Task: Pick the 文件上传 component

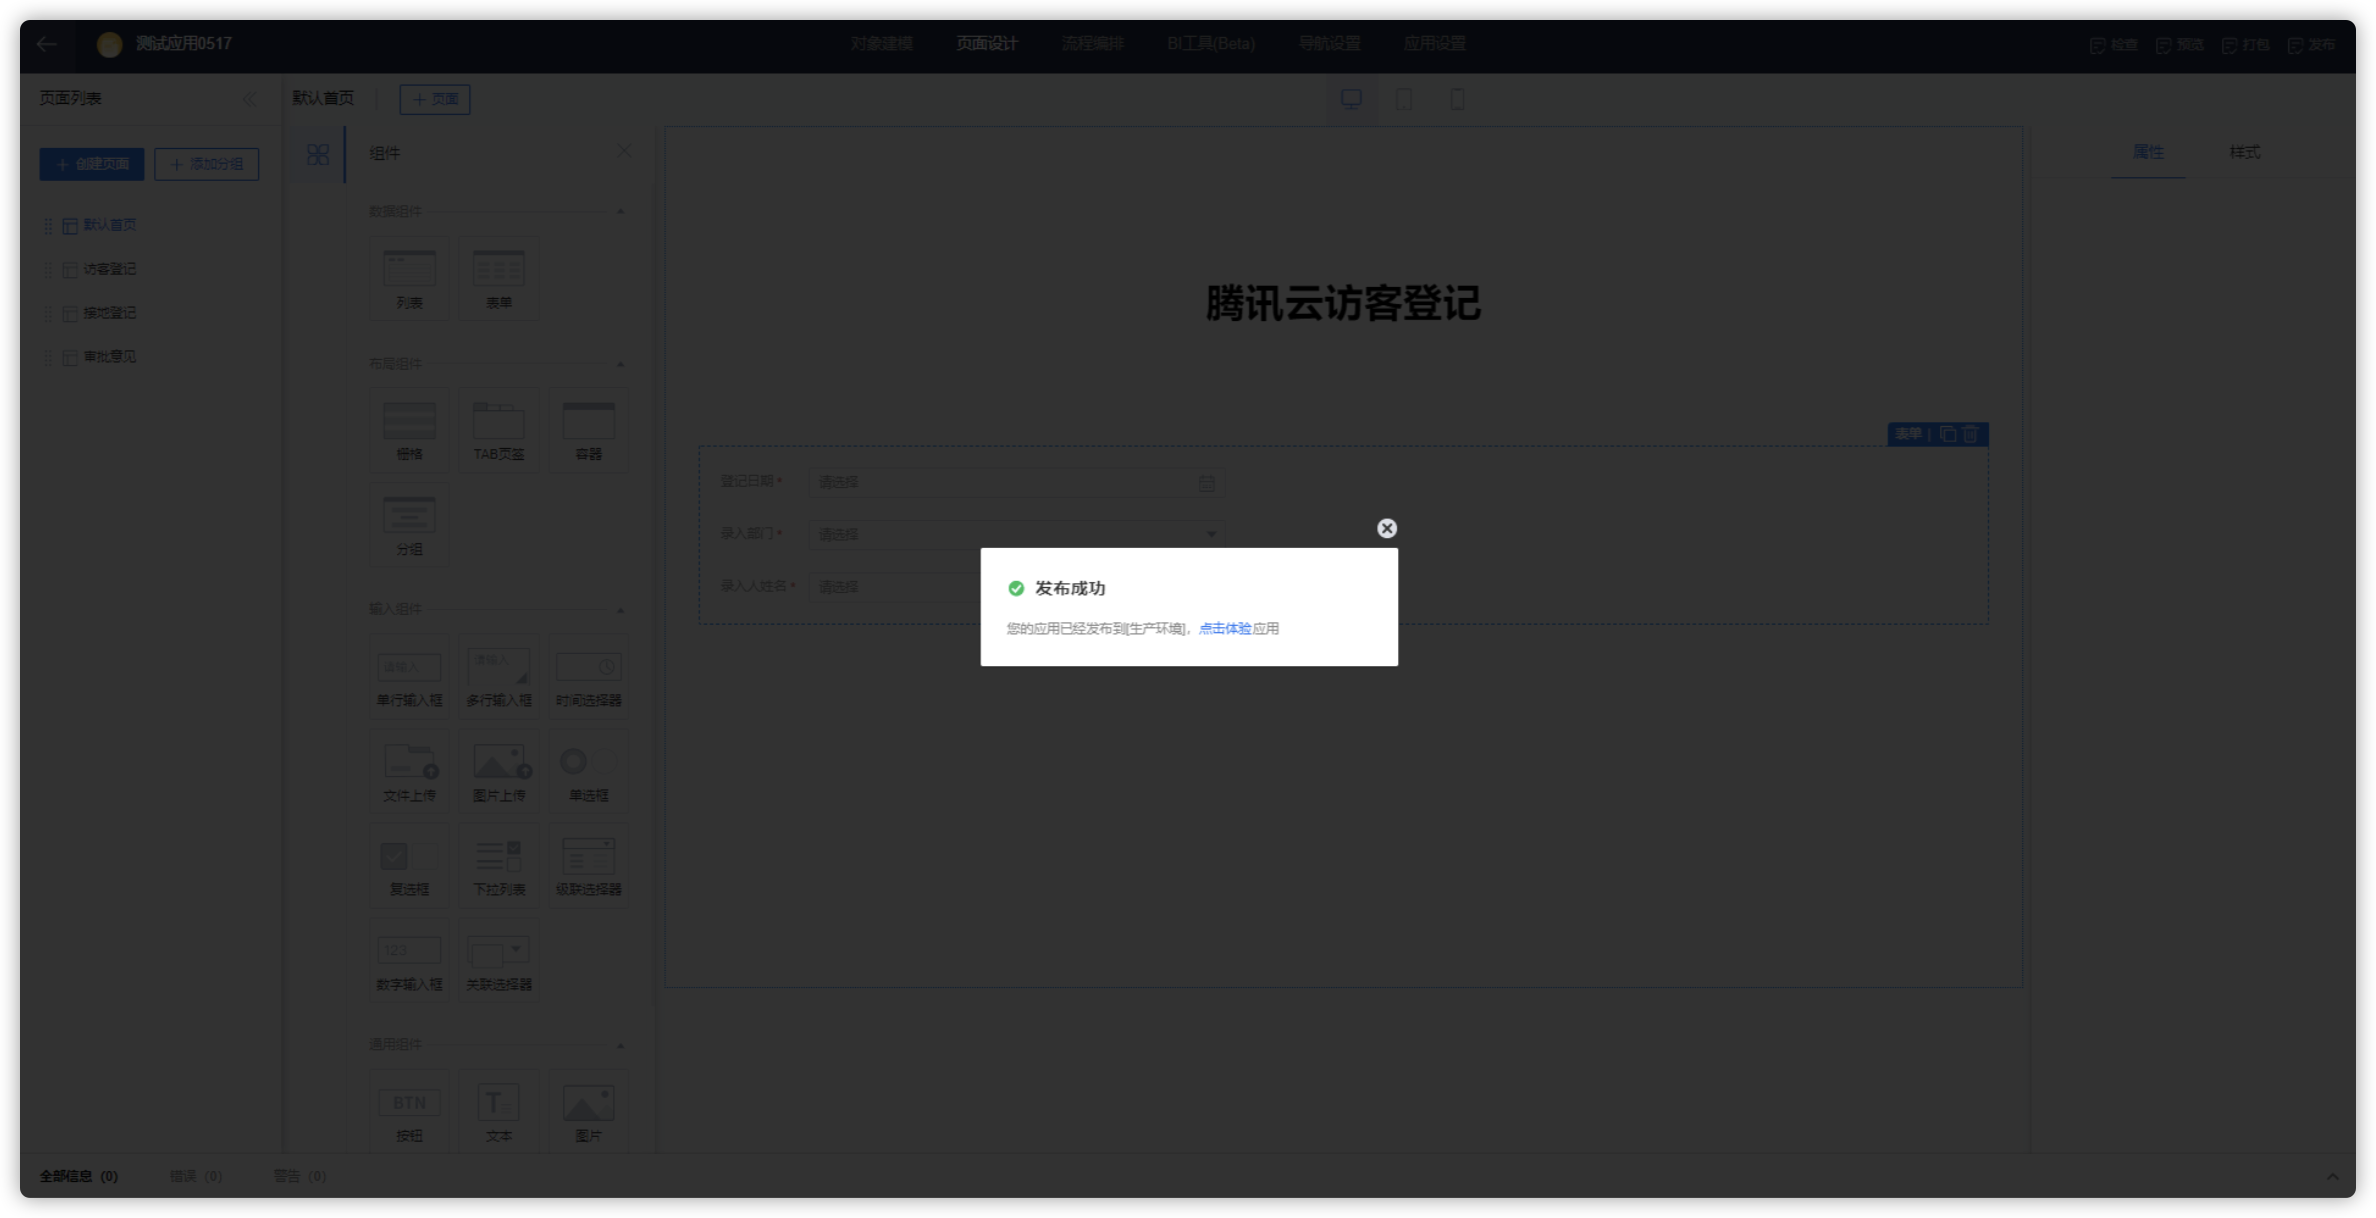Action: coord(409,772)
